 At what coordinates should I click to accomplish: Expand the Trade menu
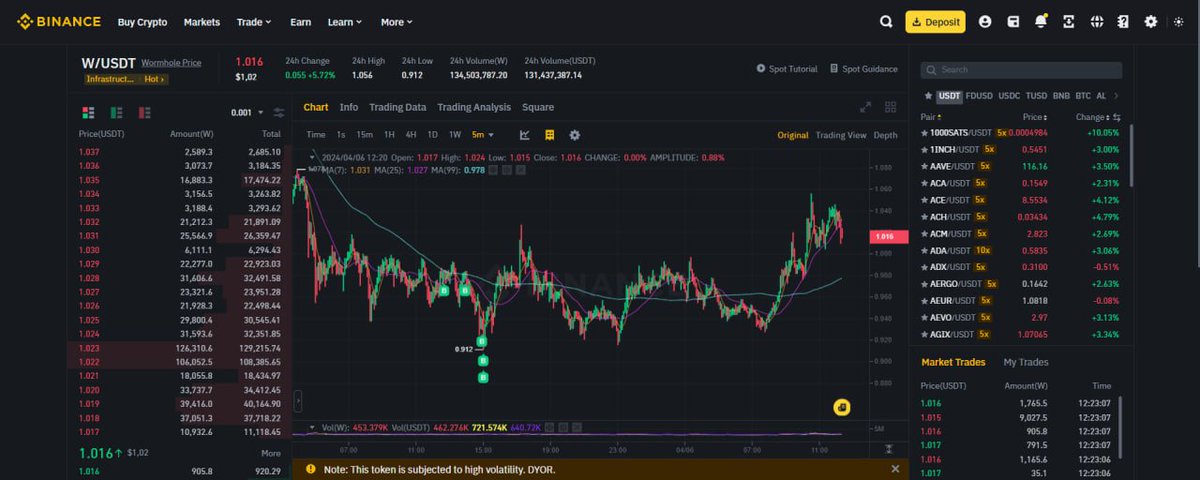(x=255, y=21)
